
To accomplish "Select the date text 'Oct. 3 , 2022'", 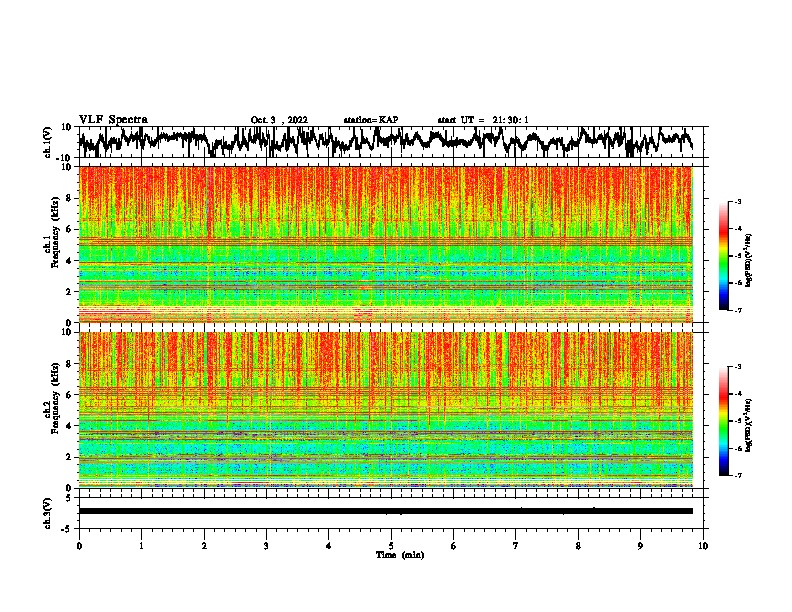I will [279, 120].
